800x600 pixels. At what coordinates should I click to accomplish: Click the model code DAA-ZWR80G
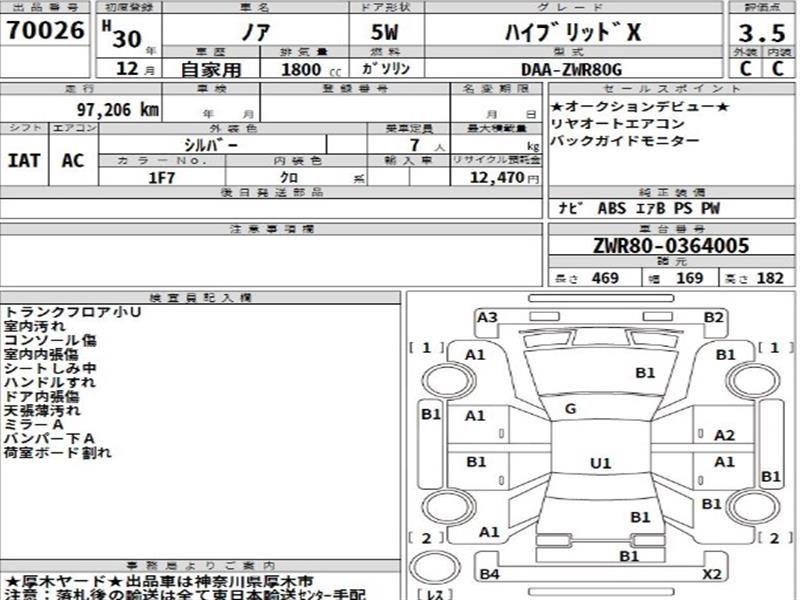[571, 69]
